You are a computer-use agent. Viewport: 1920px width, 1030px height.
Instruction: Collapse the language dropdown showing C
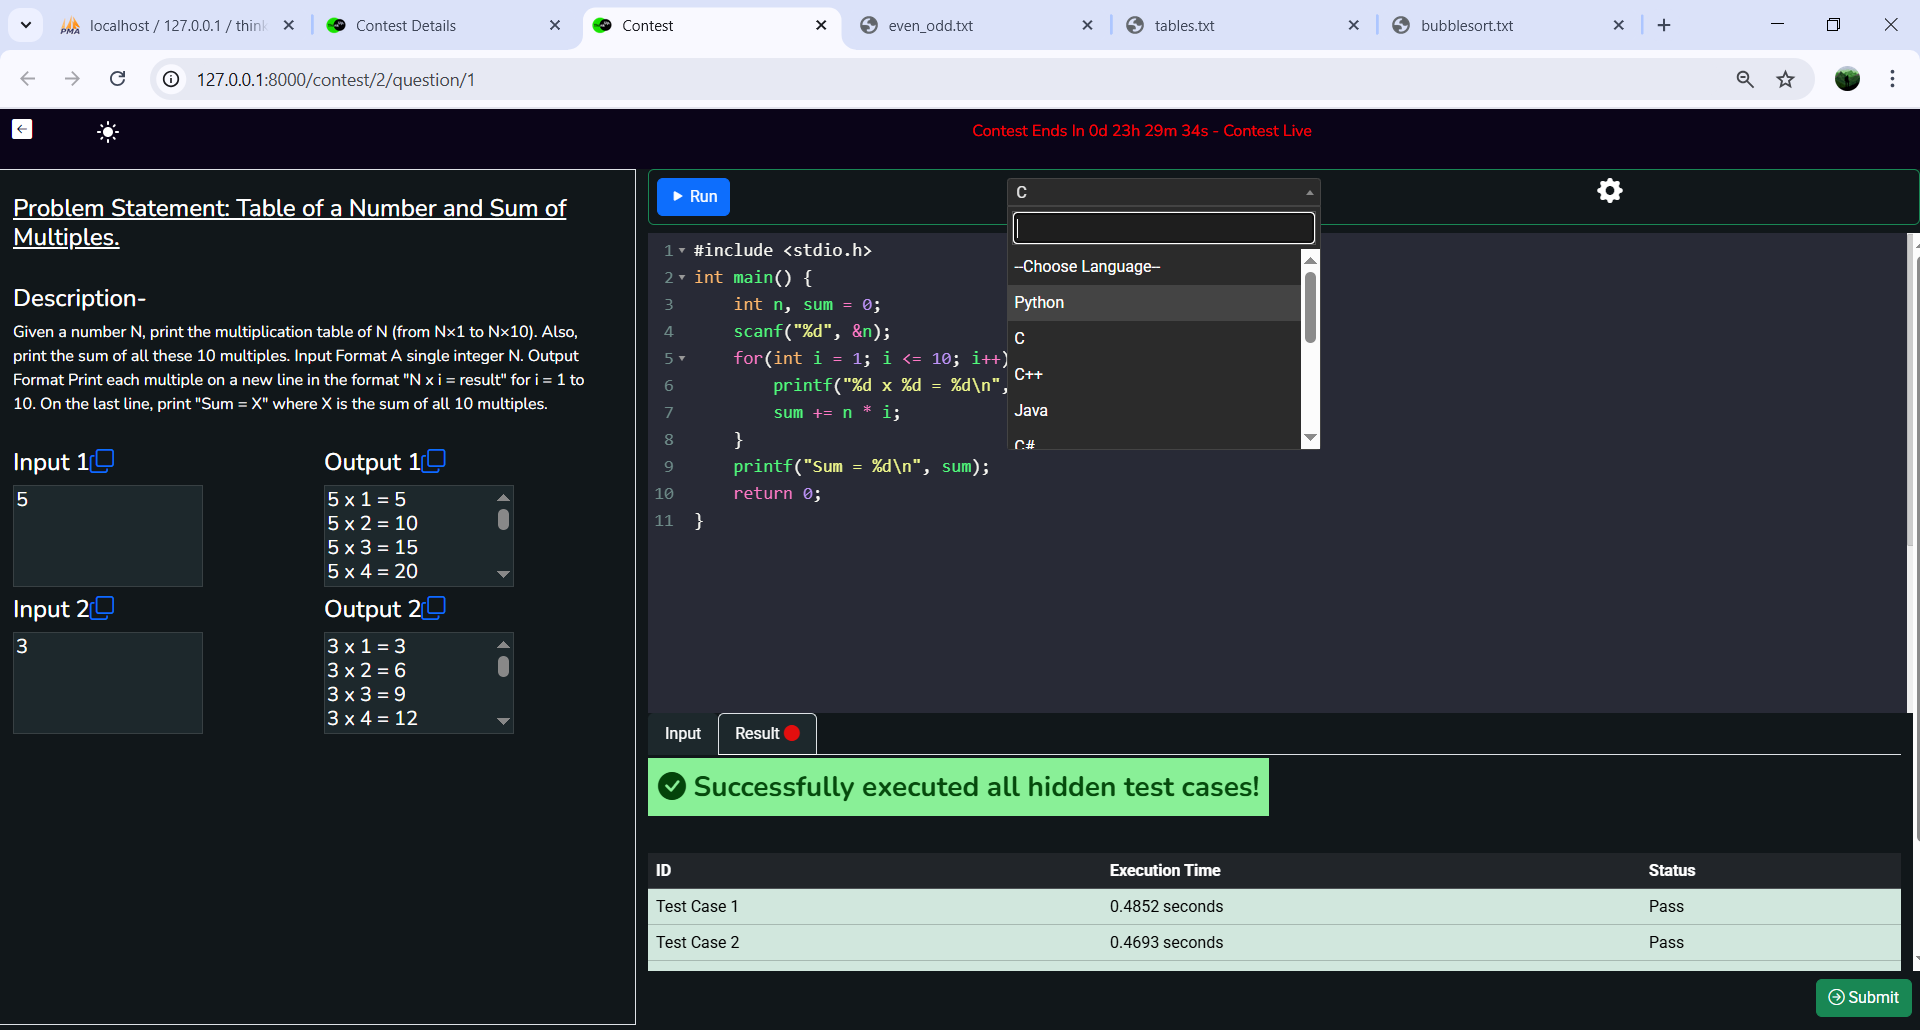point(1163,192)
